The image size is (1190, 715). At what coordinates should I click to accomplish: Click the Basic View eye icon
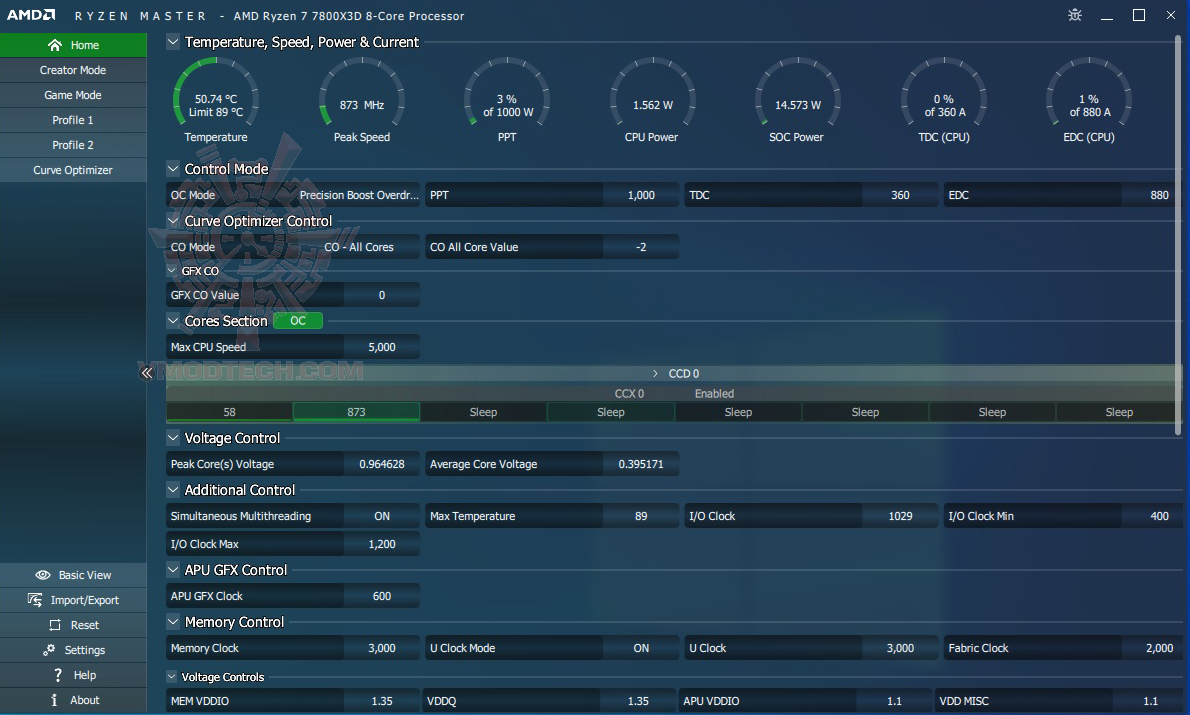click(43, 575)
